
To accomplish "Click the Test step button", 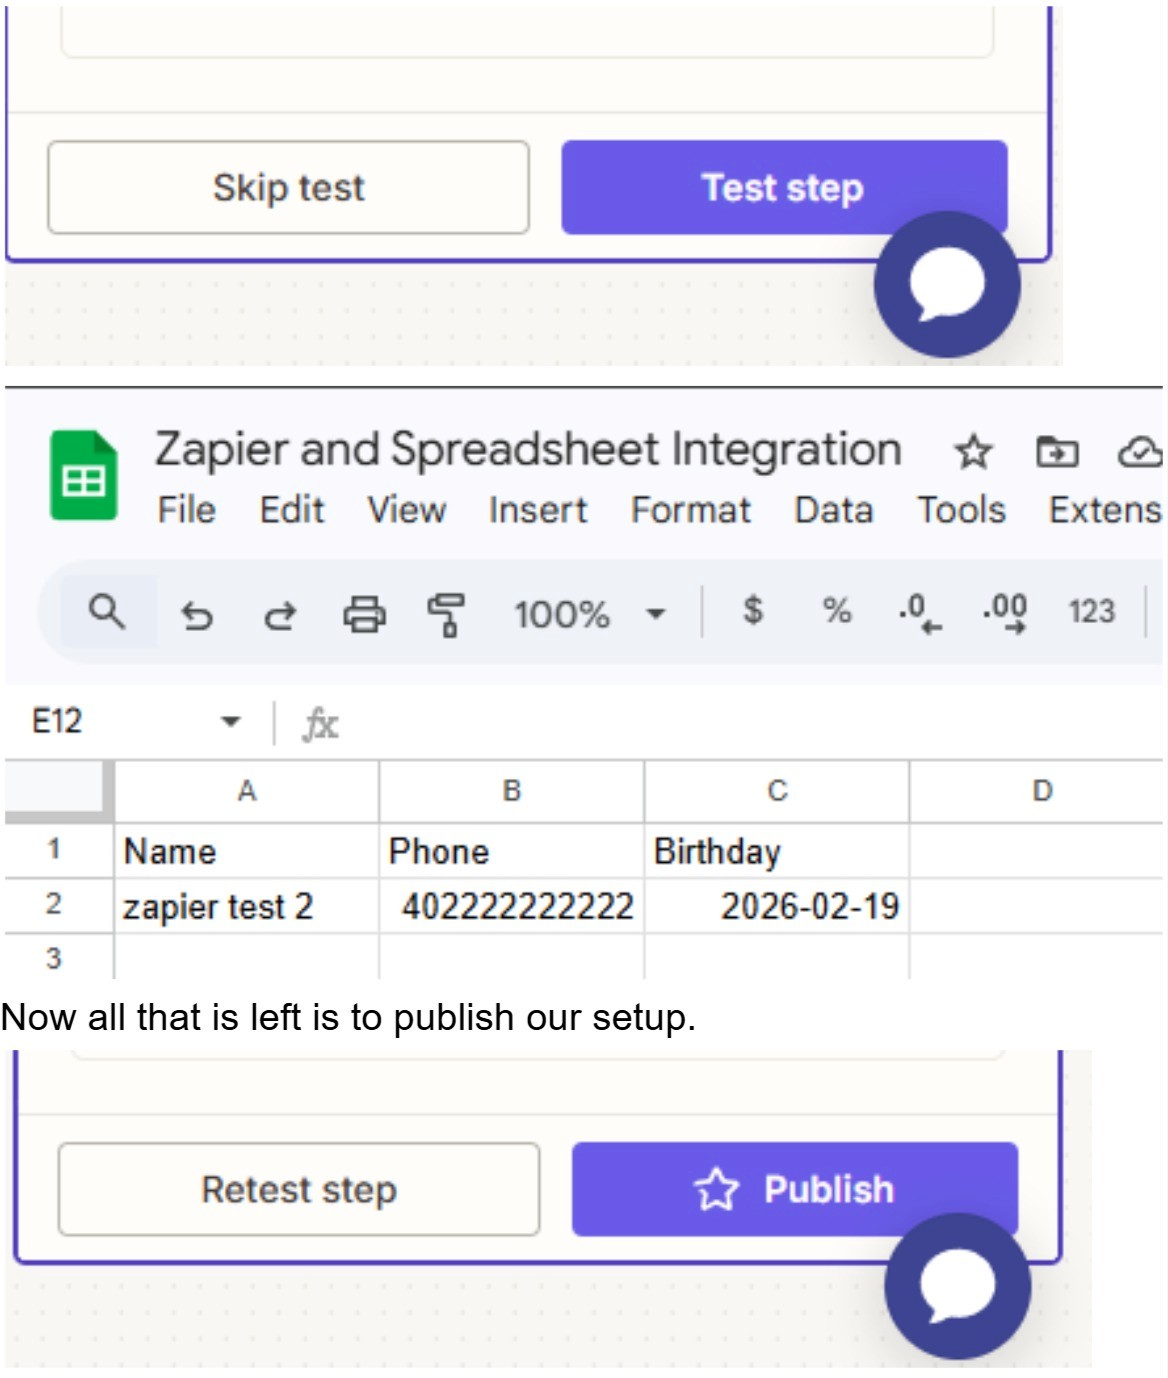I will [x=784, y=188].
